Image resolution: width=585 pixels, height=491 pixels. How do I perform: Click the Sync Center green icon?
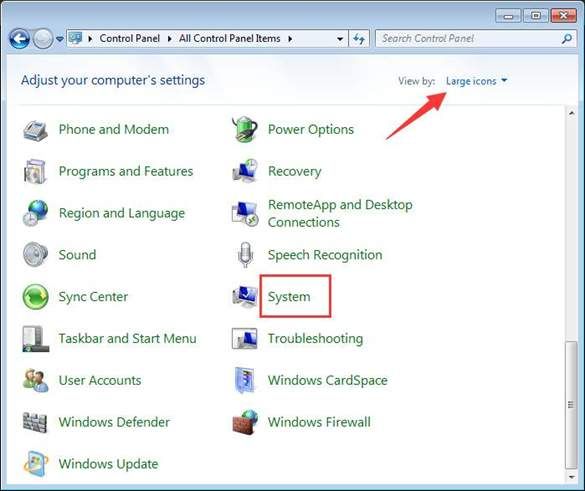coord(35,297)
